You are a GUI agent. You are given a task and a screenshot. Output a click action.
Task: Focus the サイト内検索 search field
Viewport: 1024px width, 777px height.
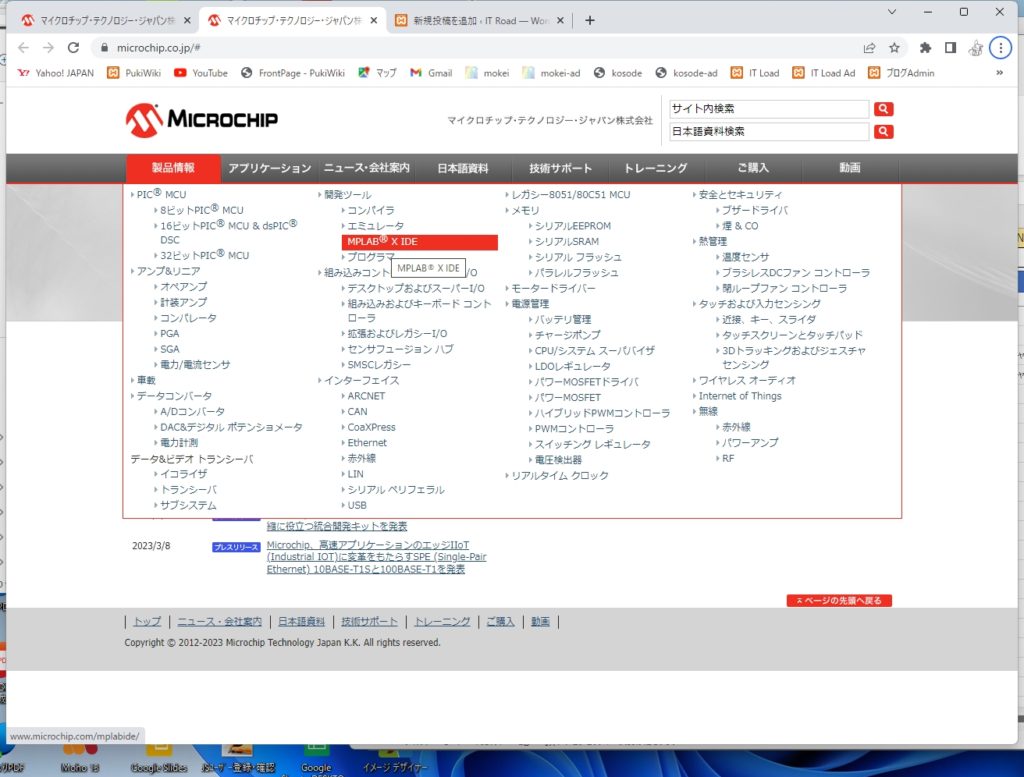tap(769, 109)
